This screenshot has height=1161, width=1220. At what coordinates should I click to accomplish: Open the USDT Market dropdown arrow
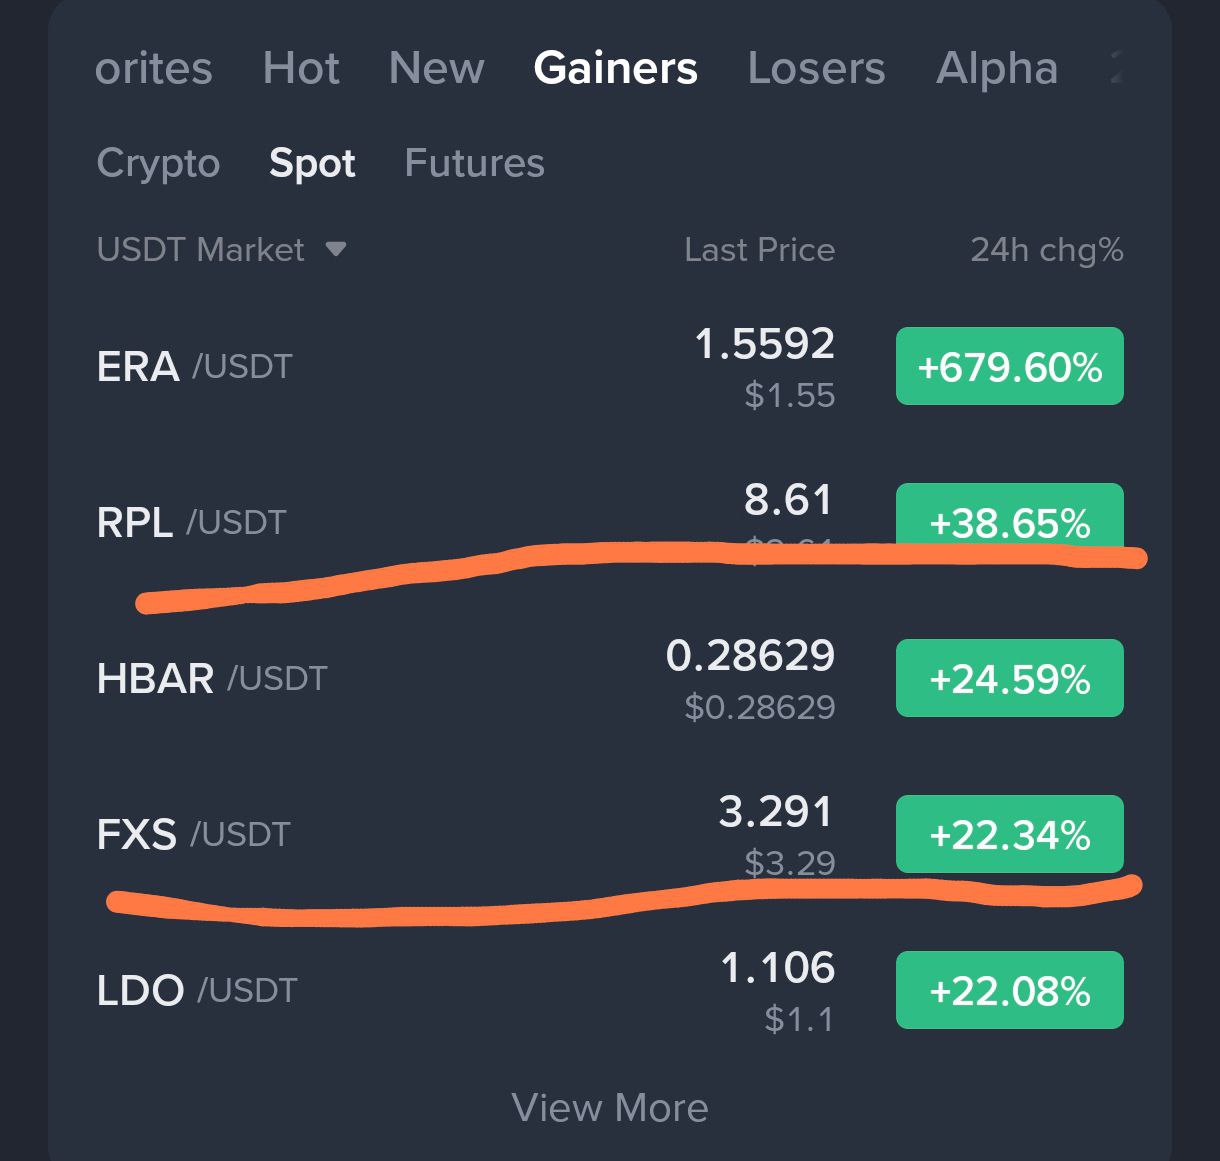tap(336, 249)
